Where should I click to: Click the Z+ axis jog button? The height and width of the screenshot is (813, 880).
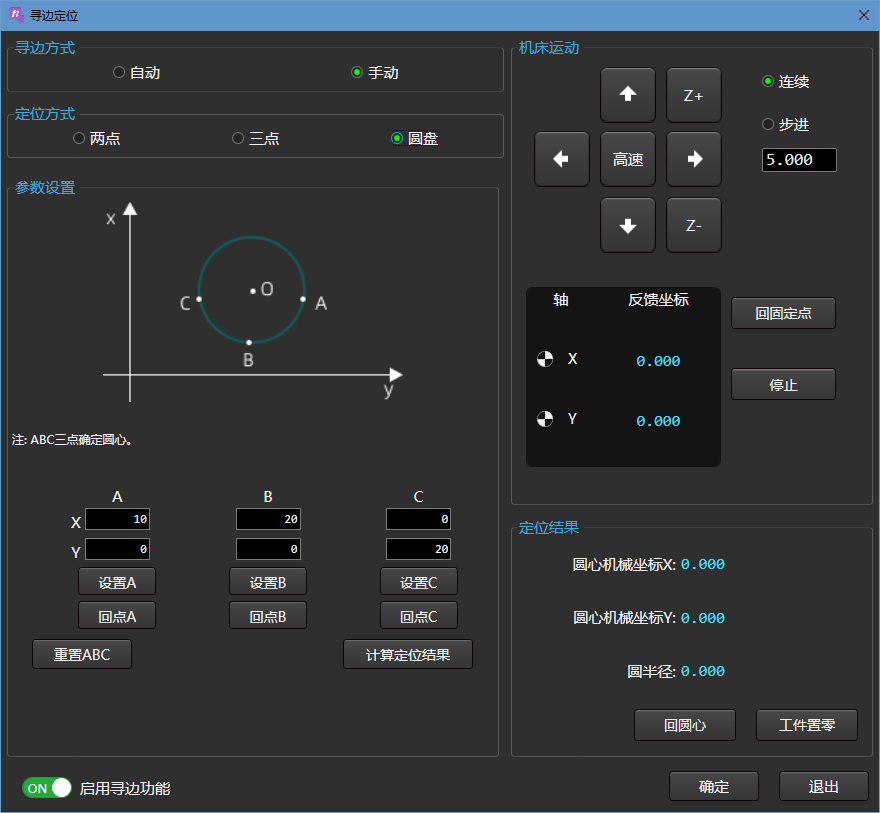(x=694, y=95)
